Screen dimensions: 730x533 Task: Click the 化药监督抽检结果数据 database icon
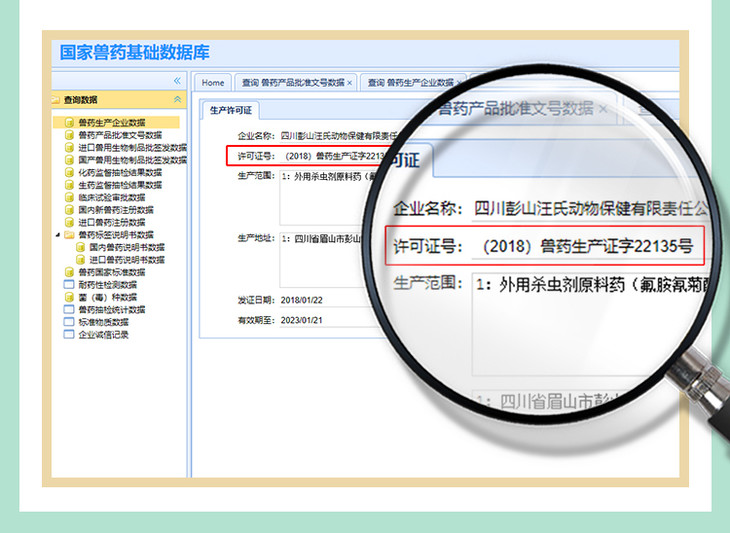point(70,172)
